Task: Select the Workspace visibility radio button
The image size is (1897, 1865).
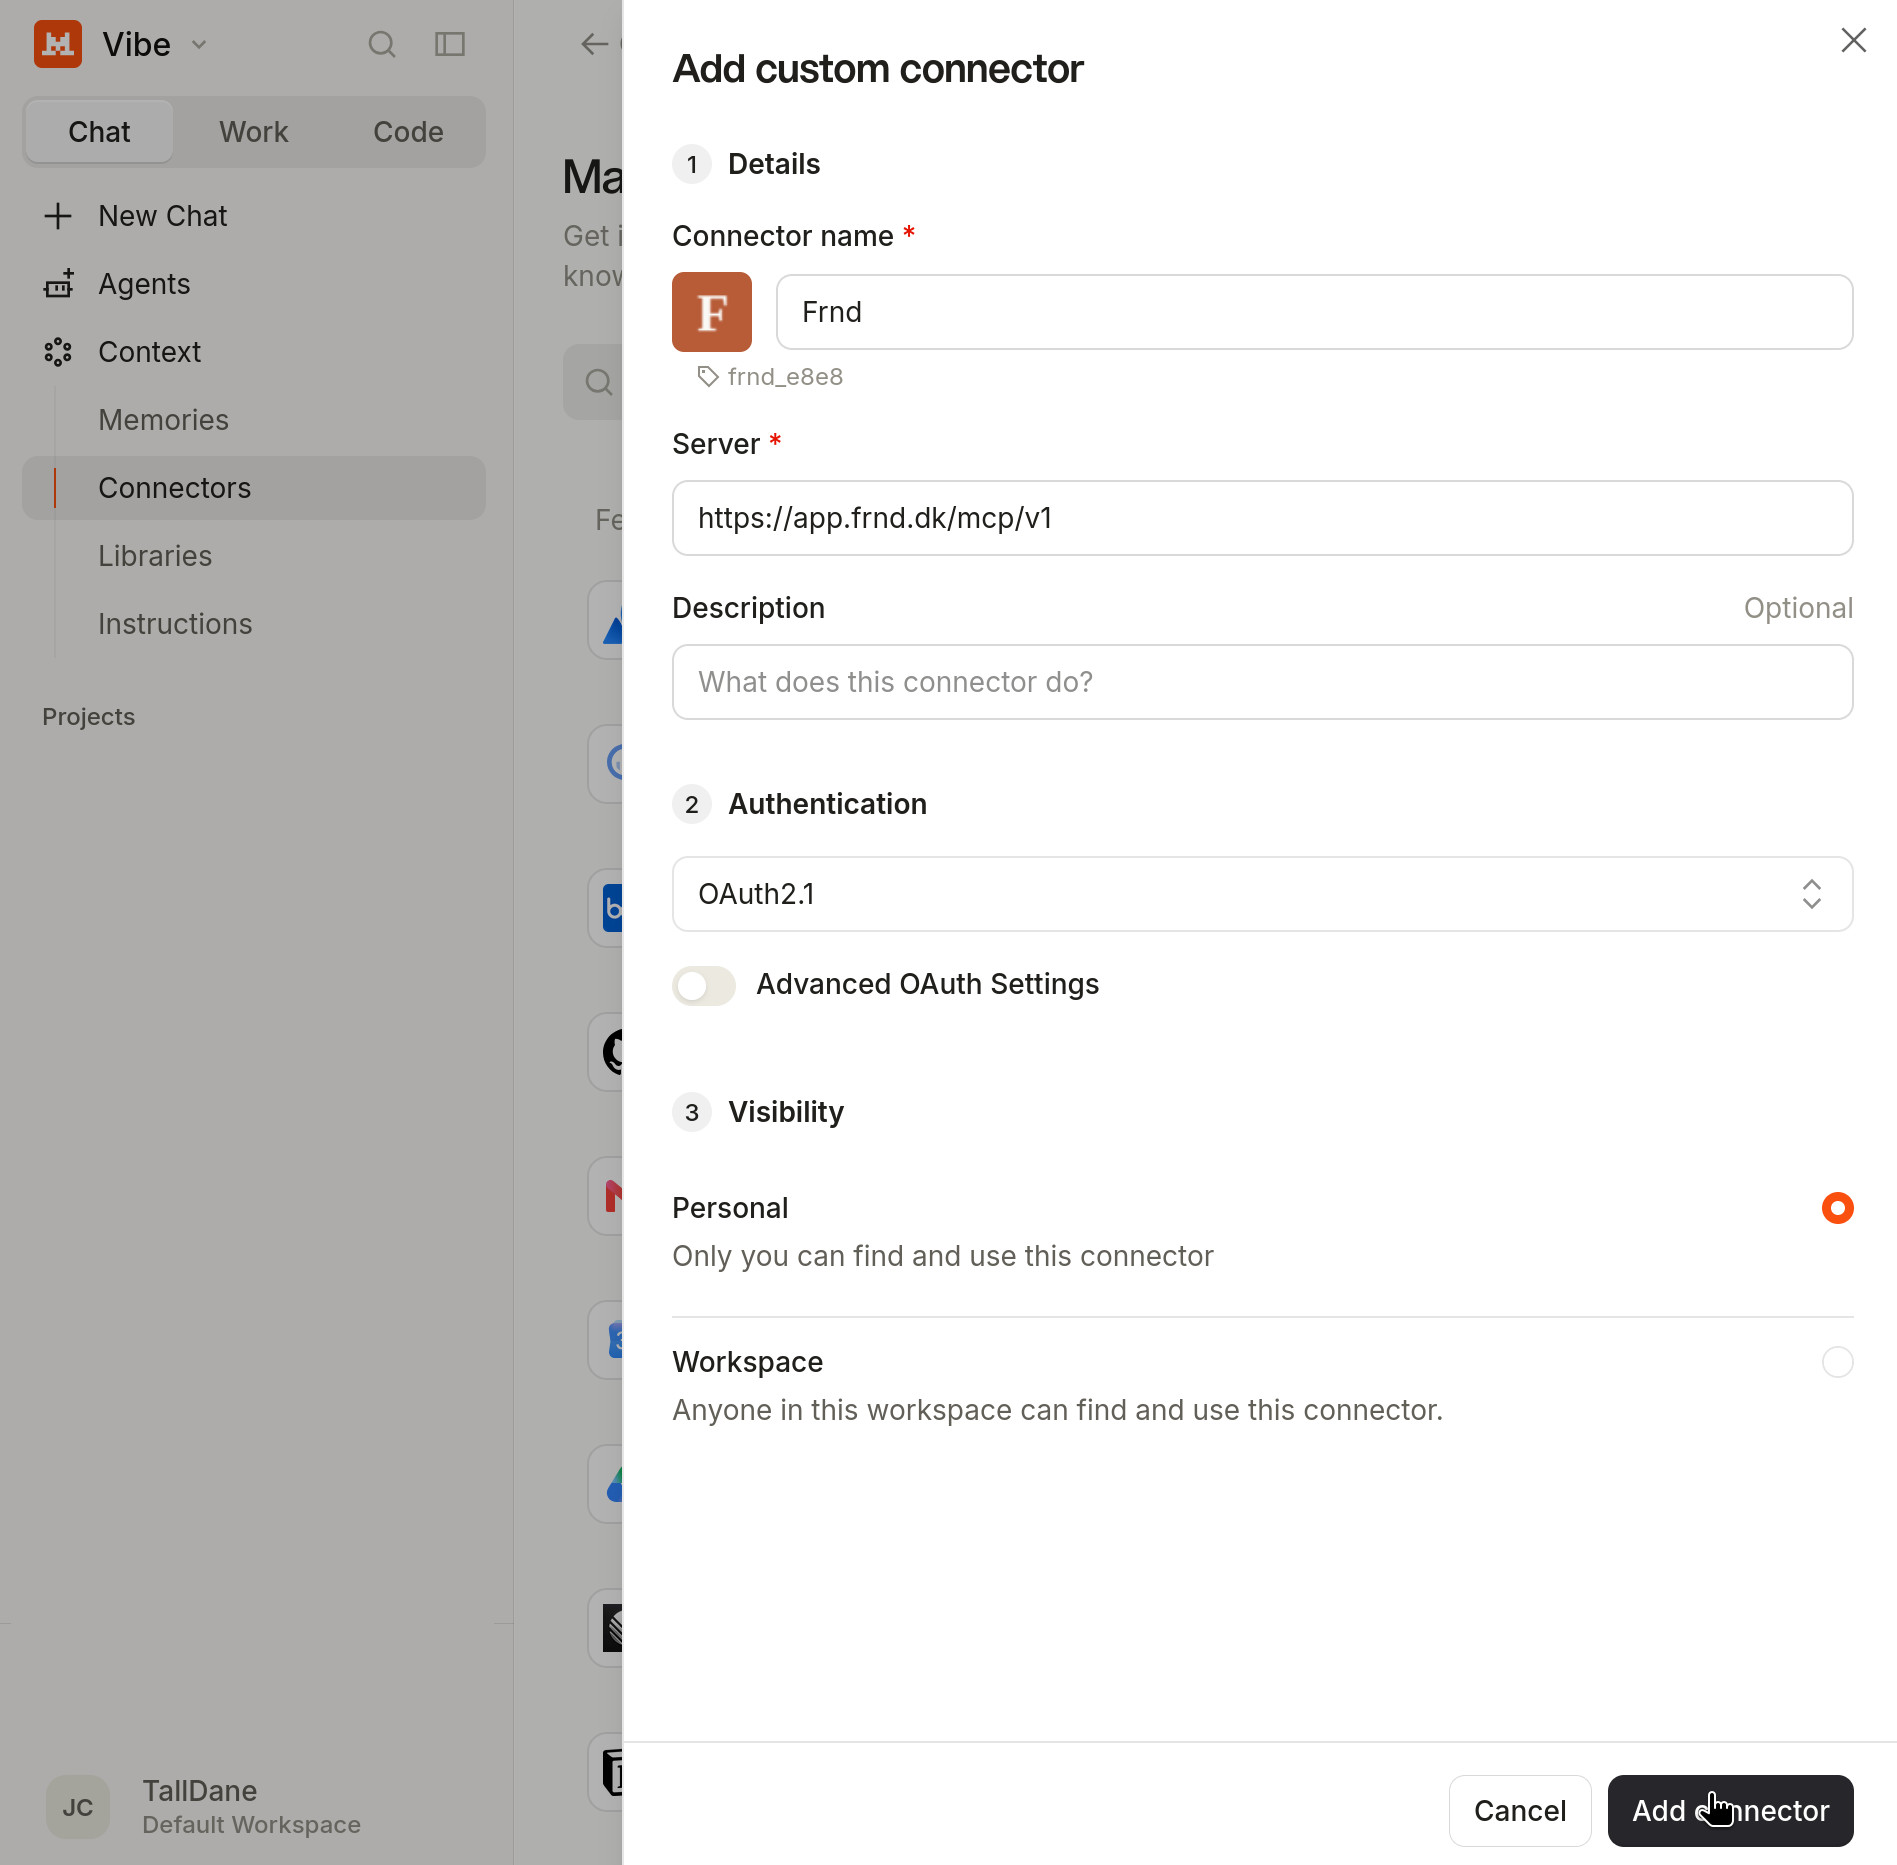Action: [x=1838, y=1362]
